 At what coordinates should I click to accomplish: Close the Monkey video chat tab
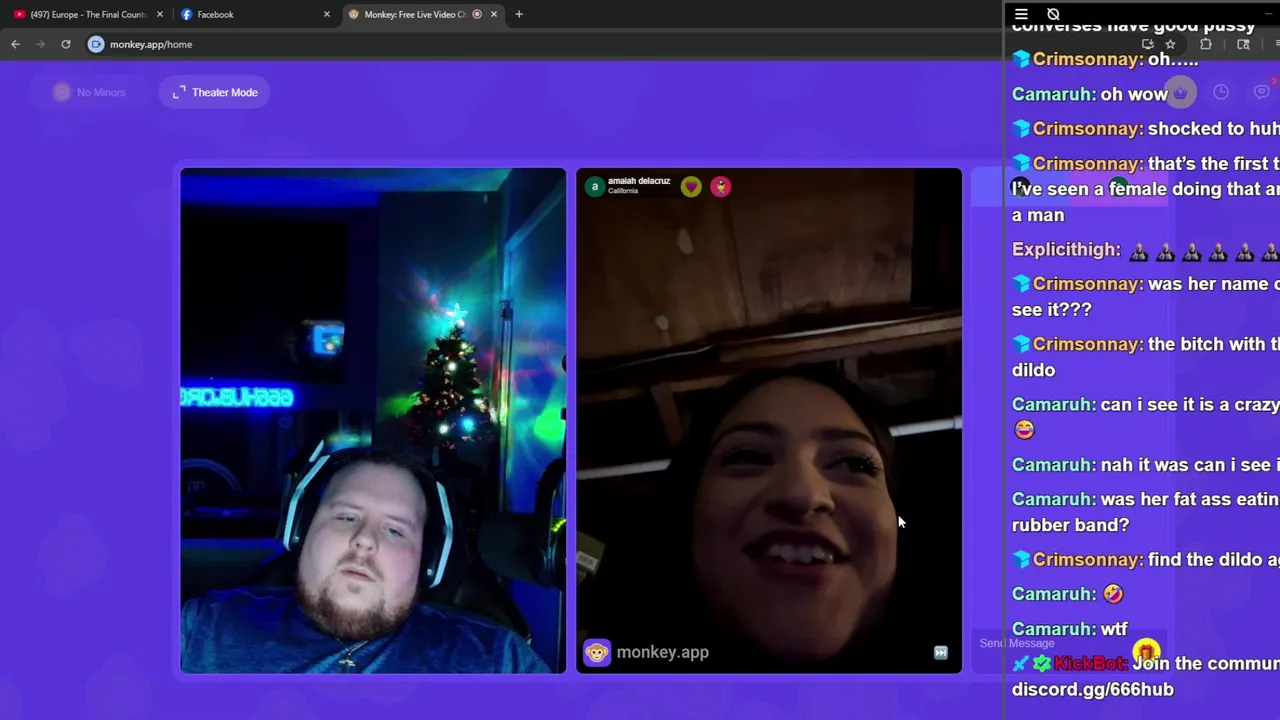pos(493,14)
